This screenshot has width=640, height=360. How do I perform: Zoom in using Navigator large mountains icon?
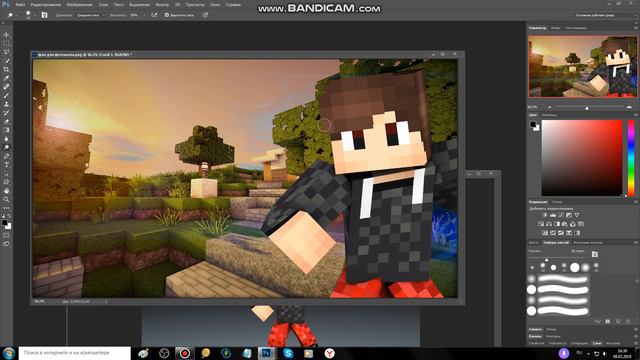[x=629, y=107]
